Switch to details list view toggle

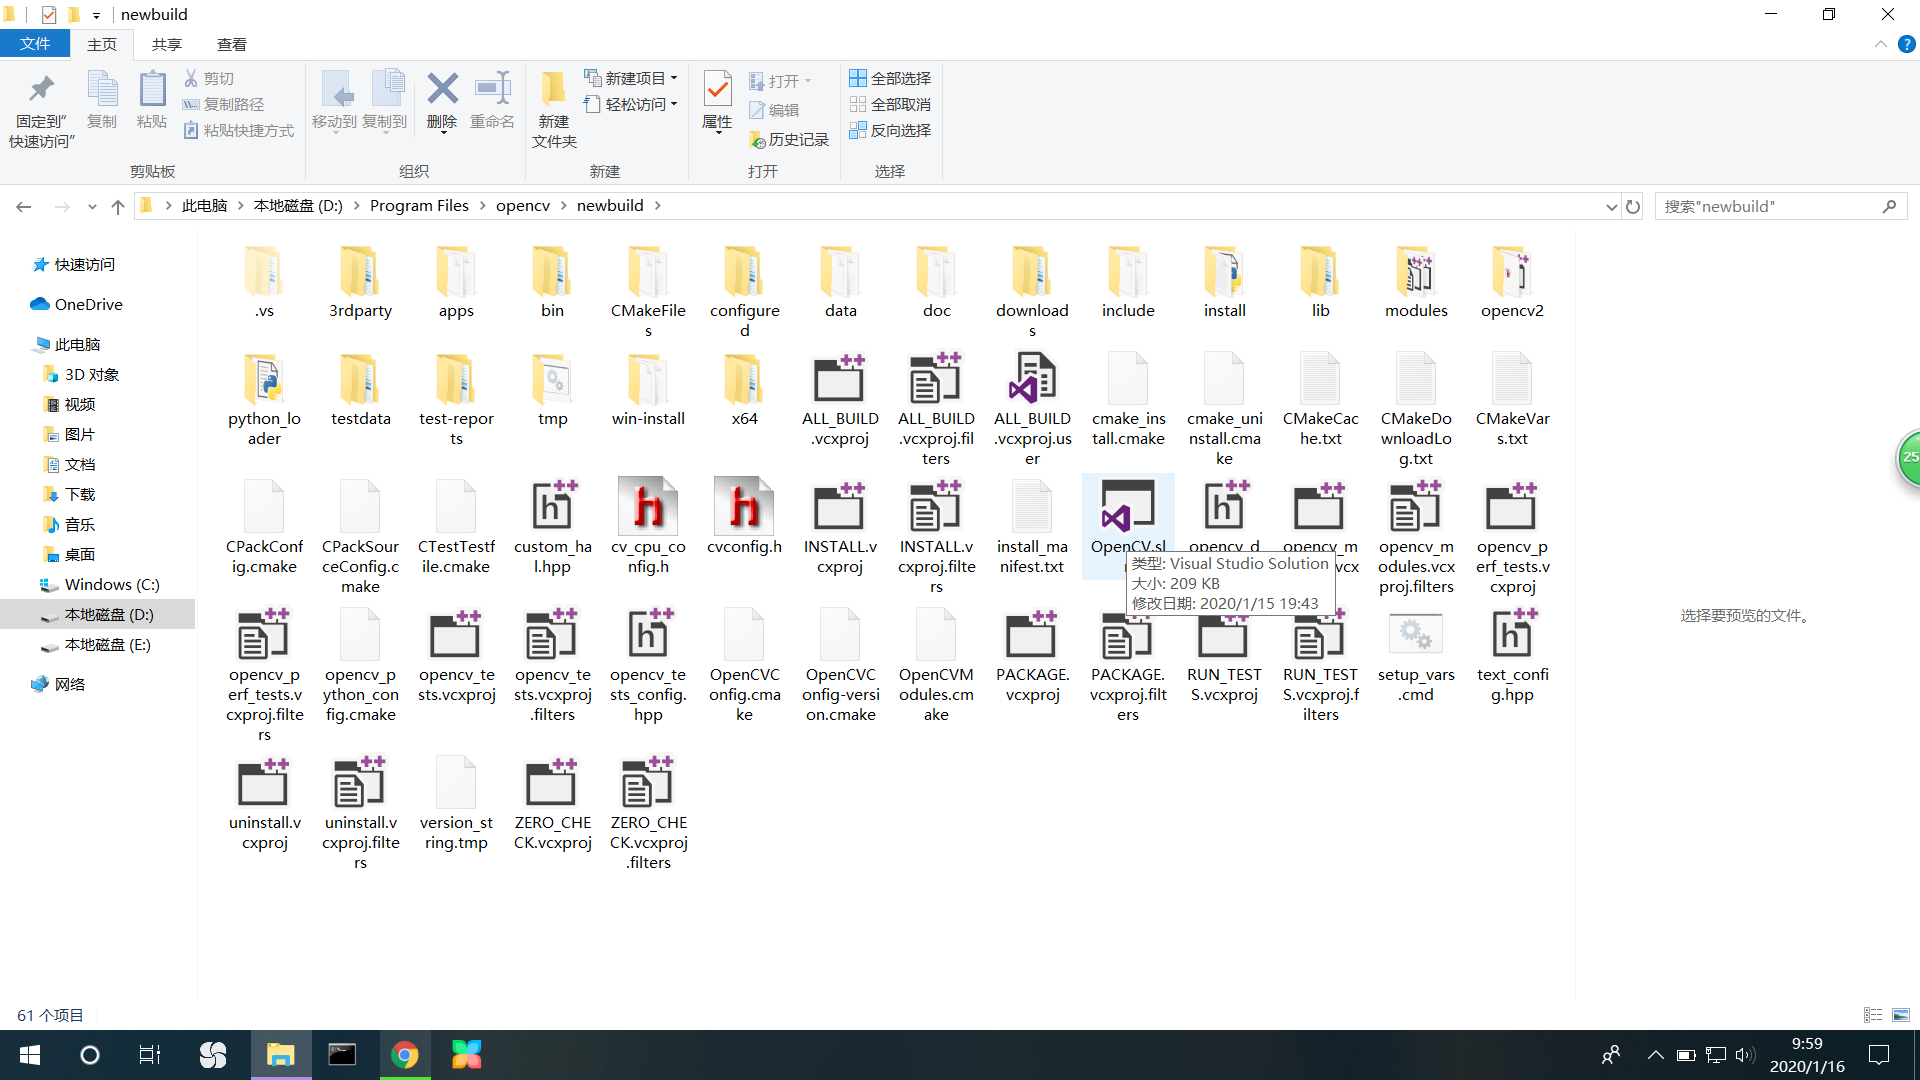(1873, 1015)
